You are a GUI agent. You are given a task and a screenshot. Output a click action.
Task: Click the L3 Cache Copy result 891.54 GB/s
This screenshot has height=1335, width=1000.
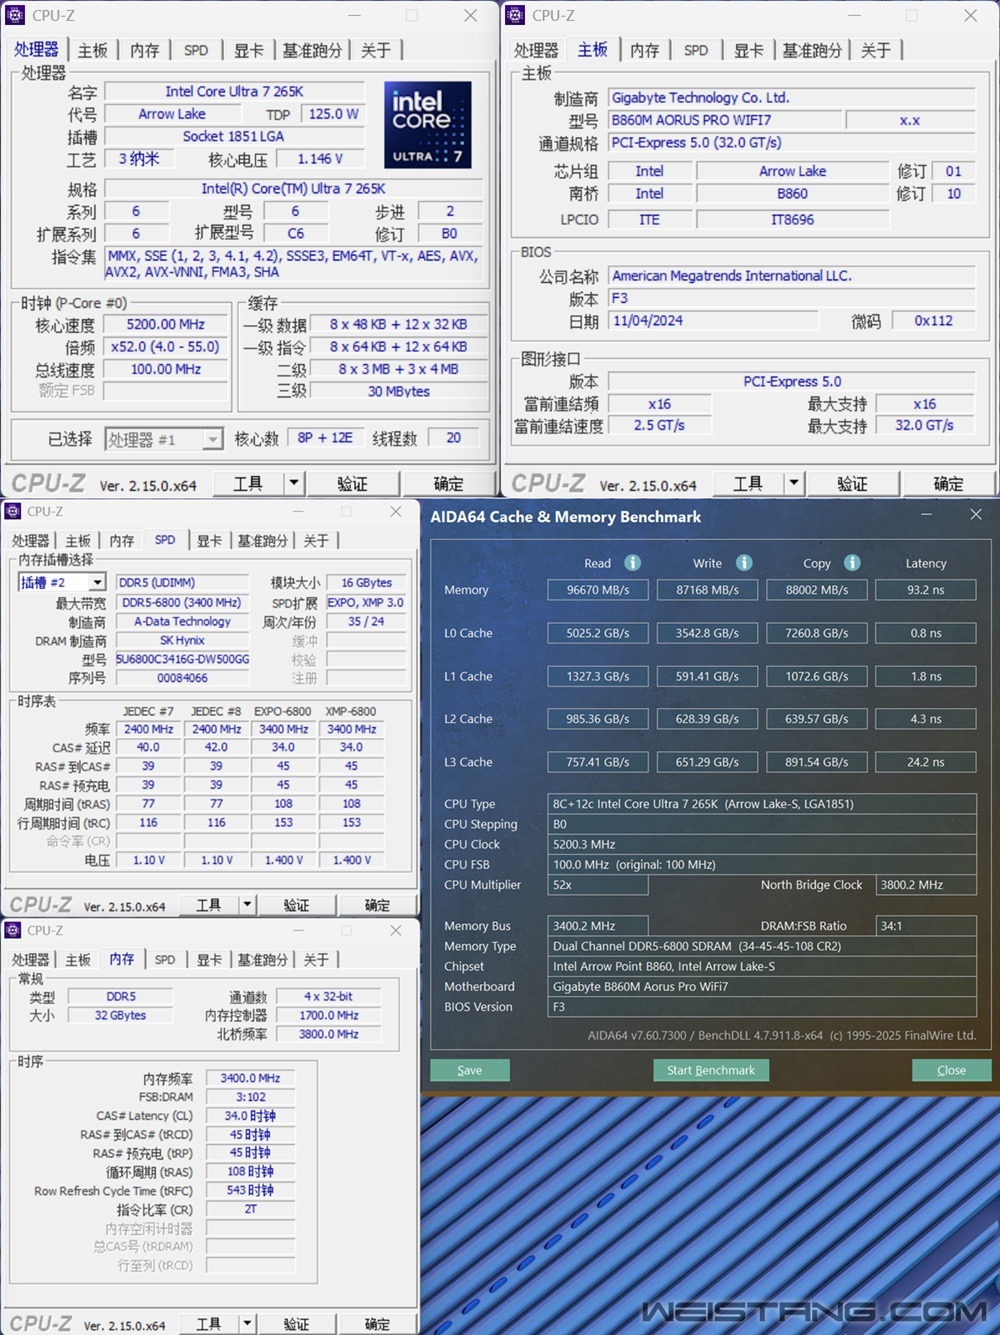click(816, 762)
